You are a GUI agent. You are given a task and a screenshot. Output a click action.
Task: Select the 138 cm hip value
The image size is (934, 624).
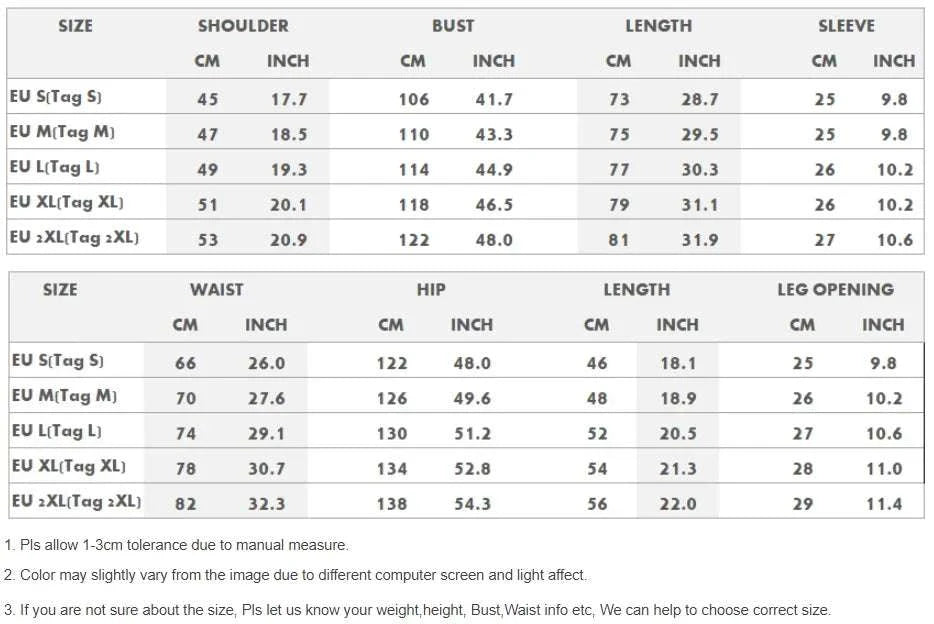tap(391, 504)
